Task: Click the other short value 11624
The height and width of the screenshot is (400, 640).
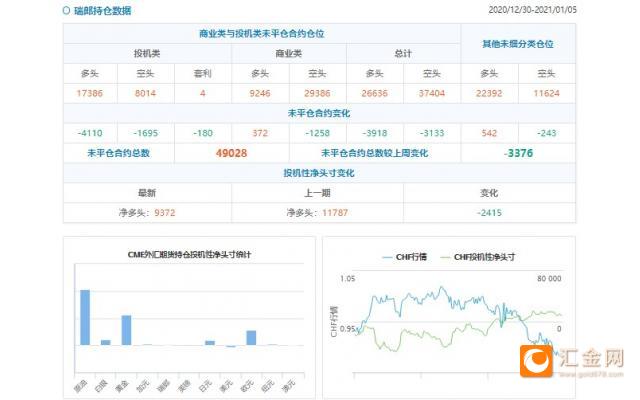Action: (546, 93)
